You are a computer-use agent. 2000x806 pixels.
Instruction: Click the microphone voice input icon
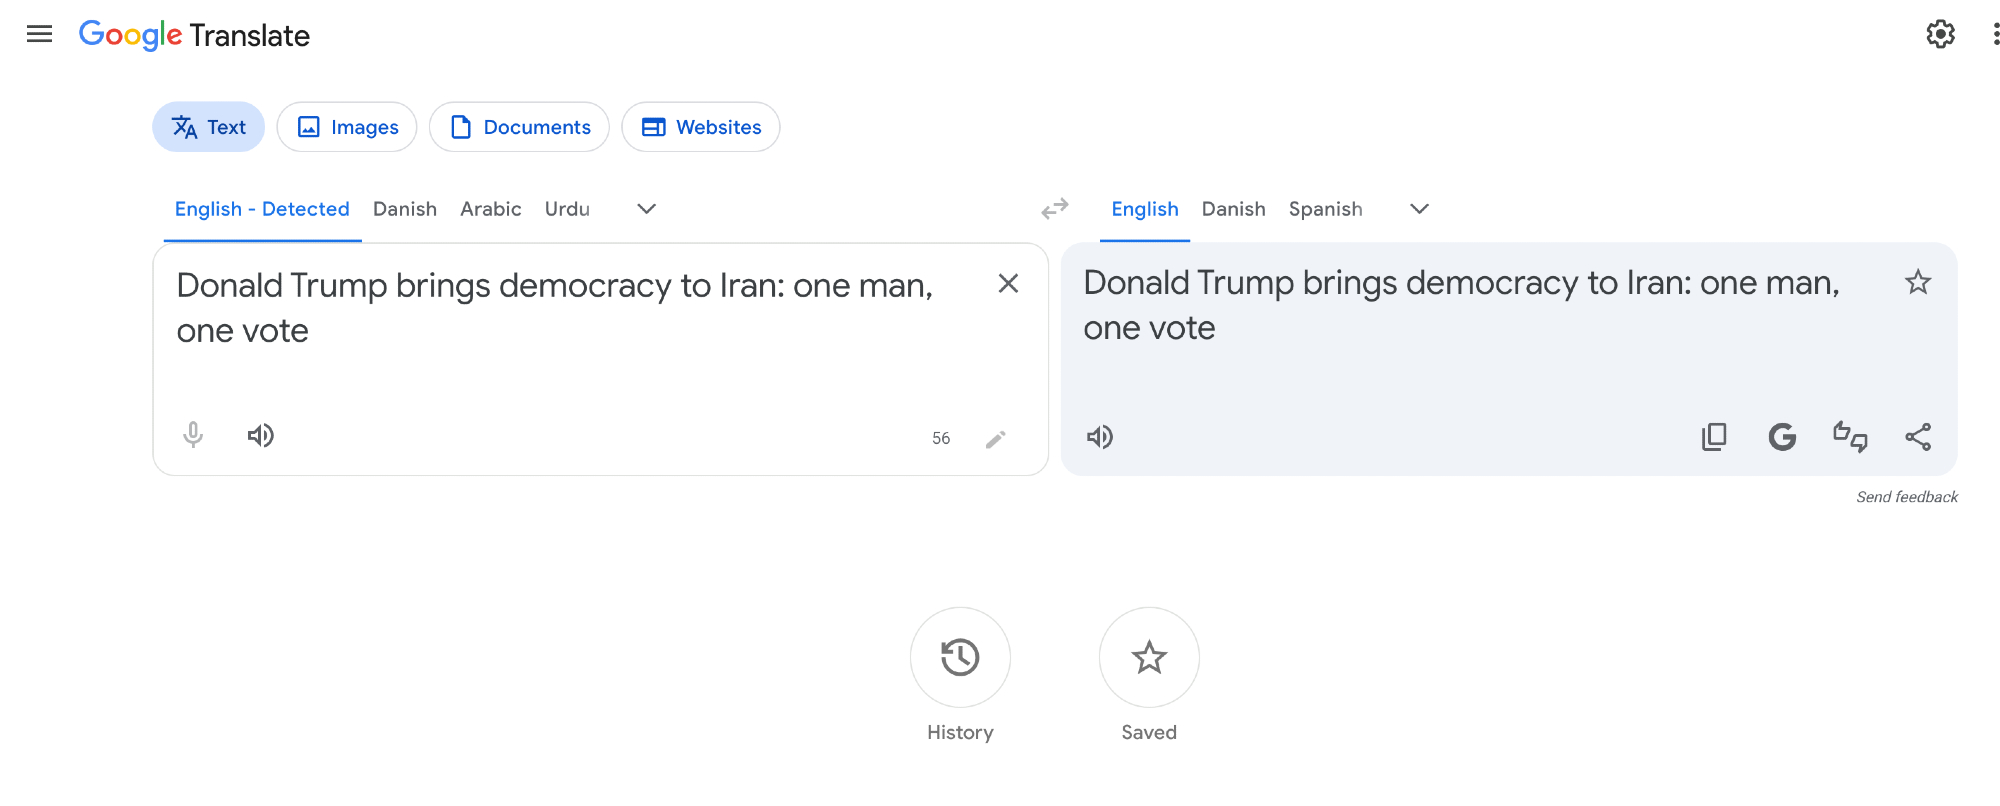pyautogui.click(x=193, y=435)
